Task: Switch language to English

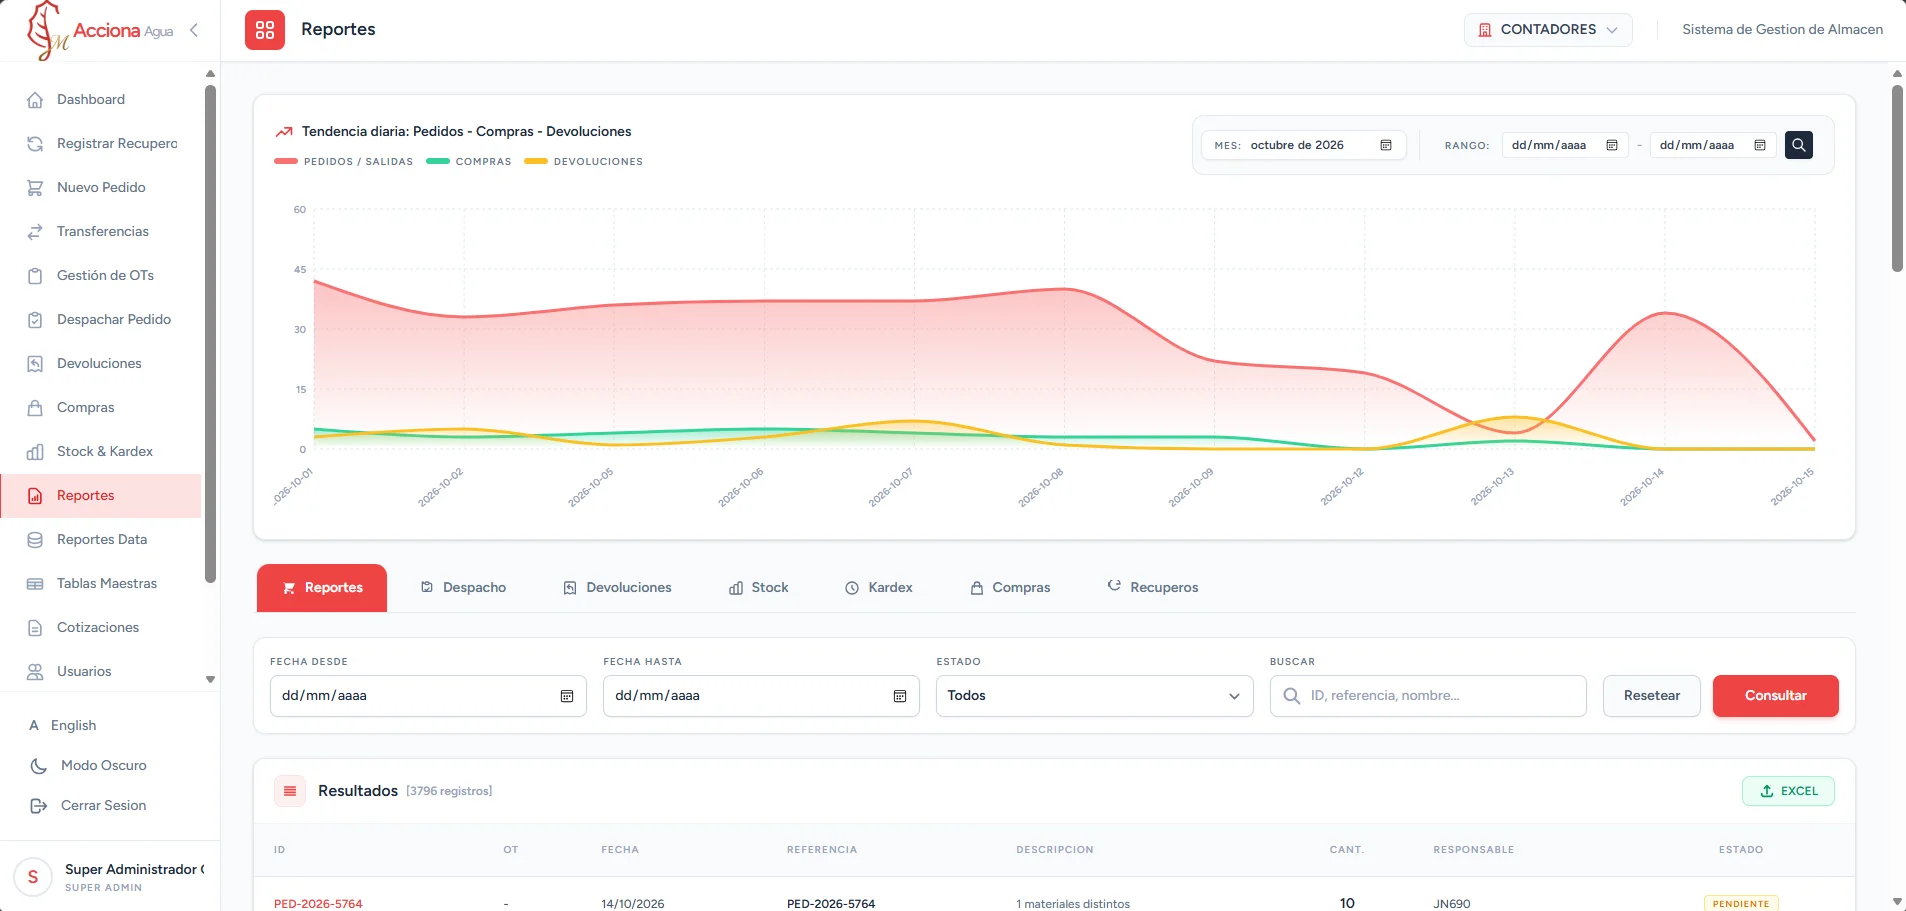Action: (x=63, y=726)
